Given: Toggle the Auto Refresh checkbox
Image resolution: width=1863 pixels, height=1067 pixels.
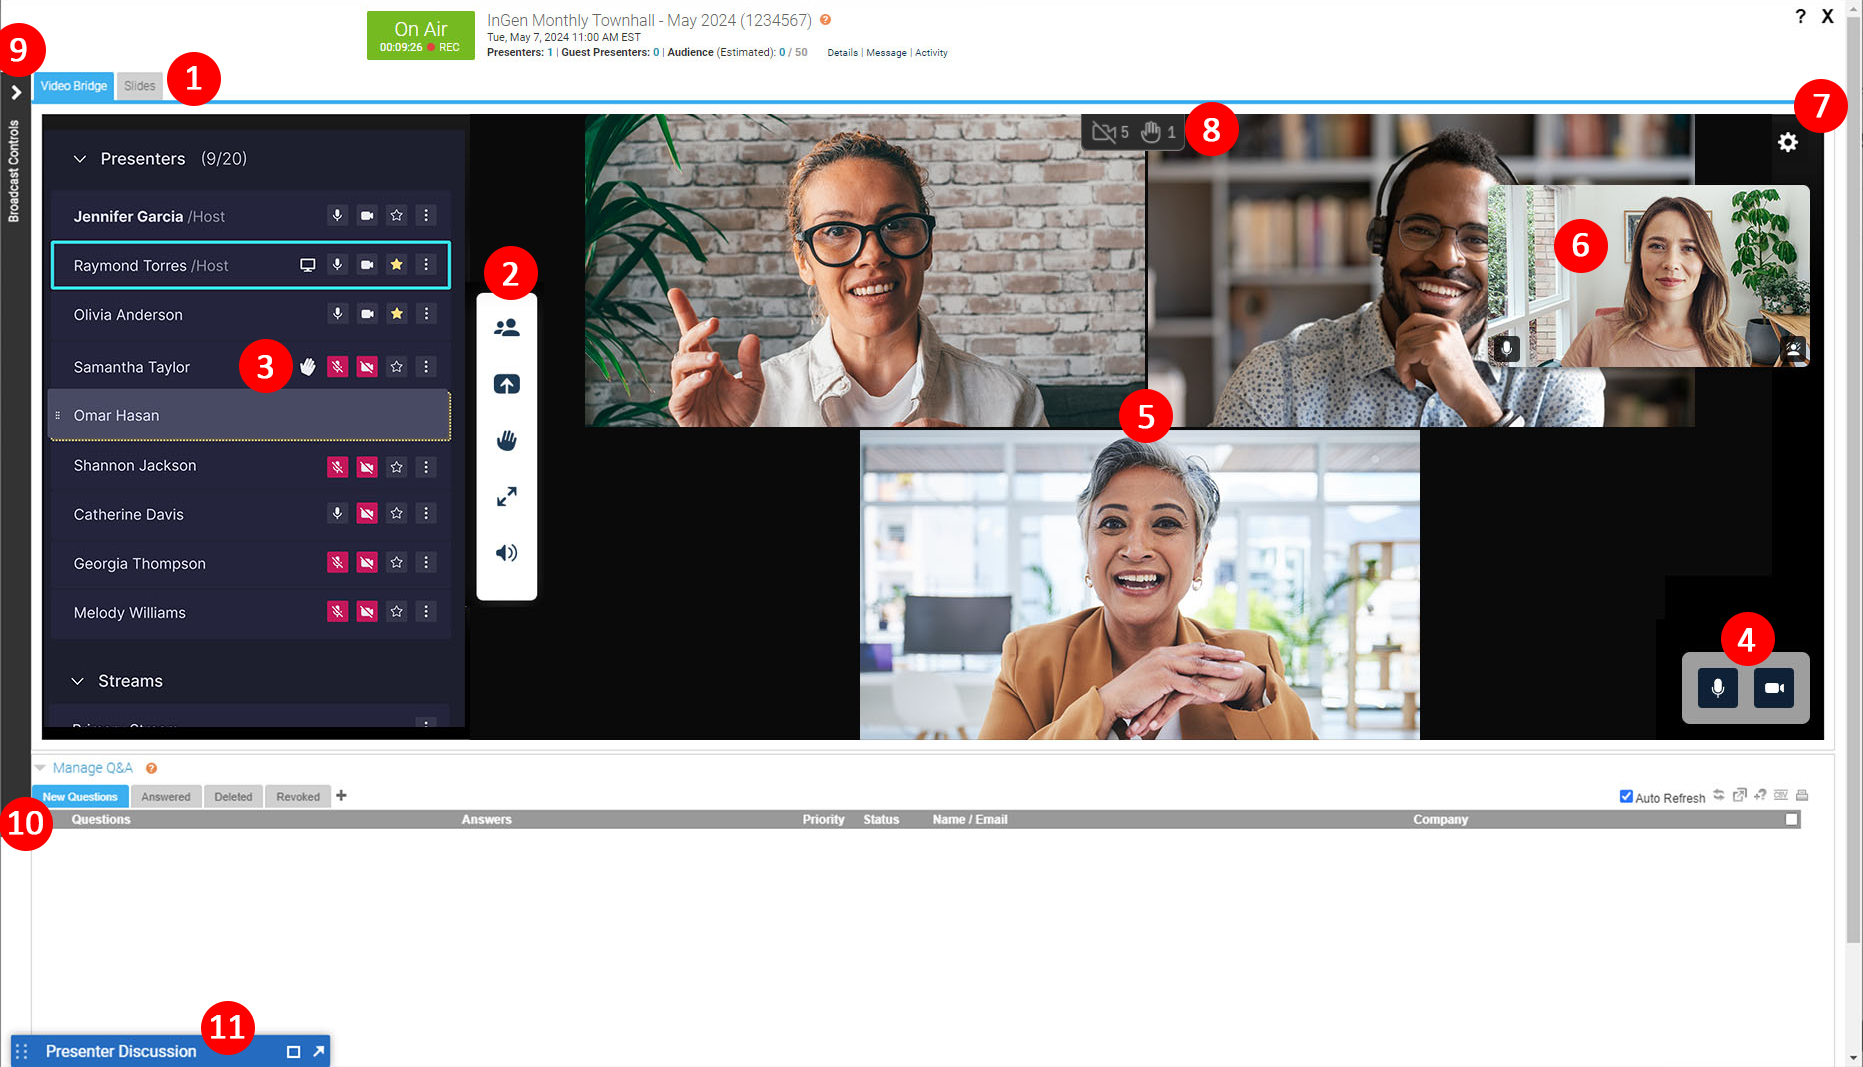Looking at the screenshot, I should [x=1626, y=797].
